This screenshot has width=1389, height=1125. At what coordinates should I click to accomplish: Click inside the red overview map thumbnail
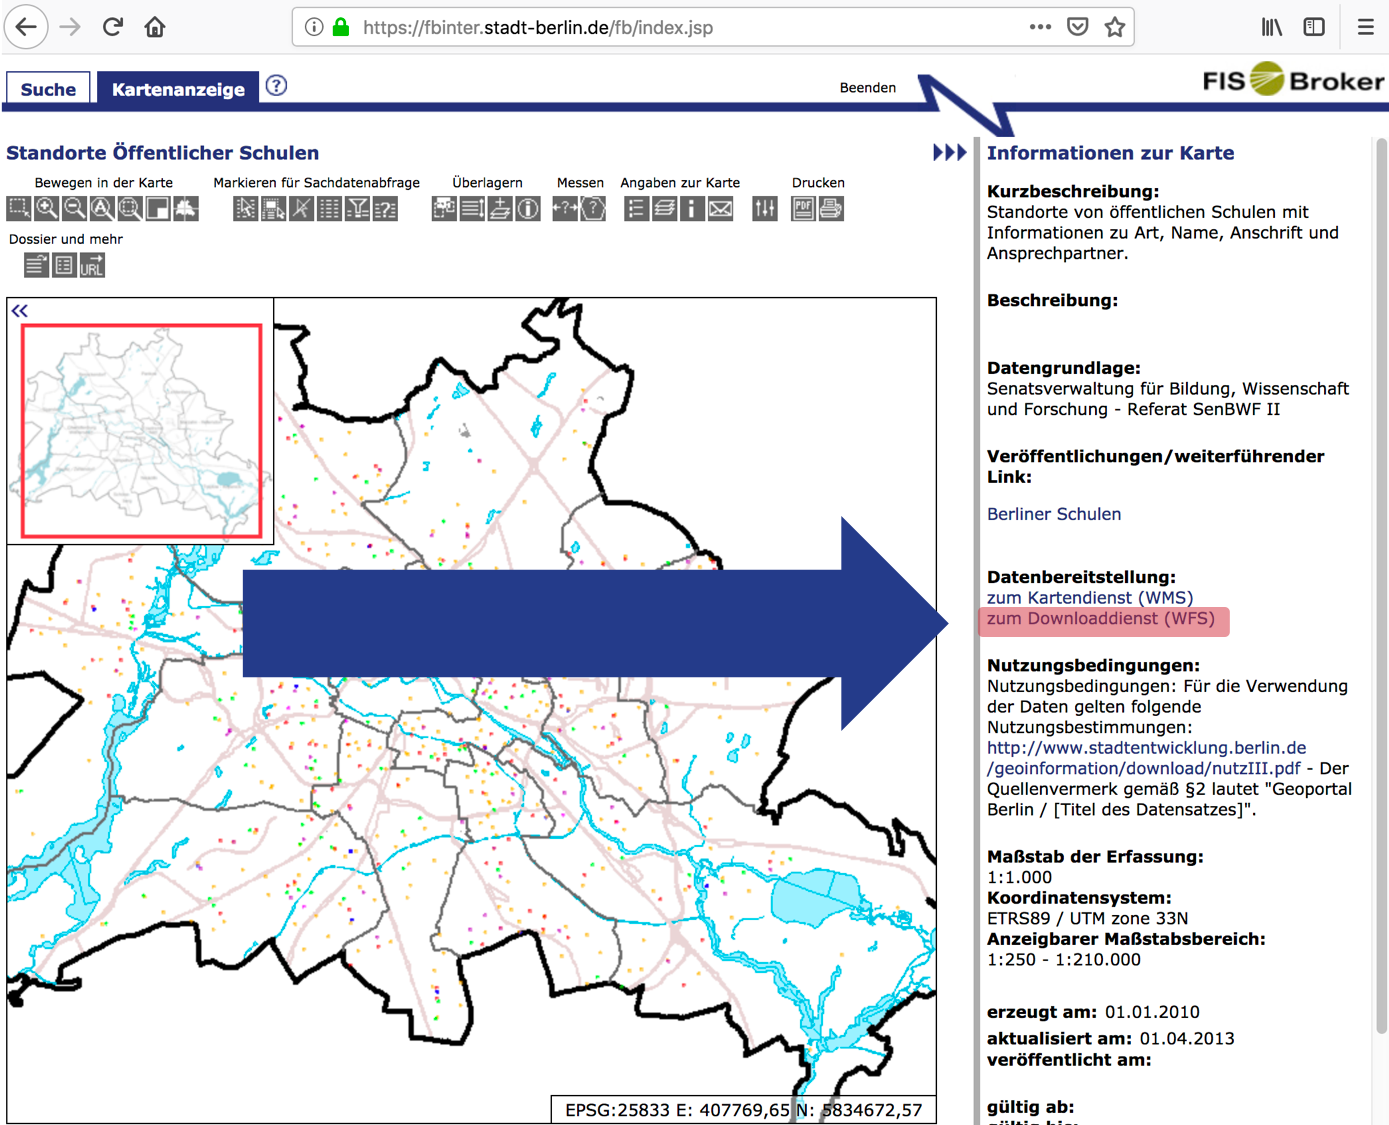click(x=141, y=431)
